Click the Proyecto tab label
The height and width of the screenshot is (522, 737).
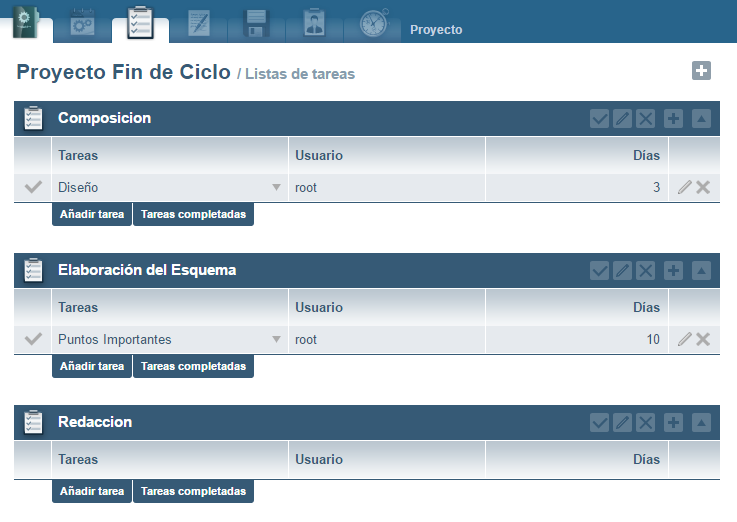click(436, 30)
